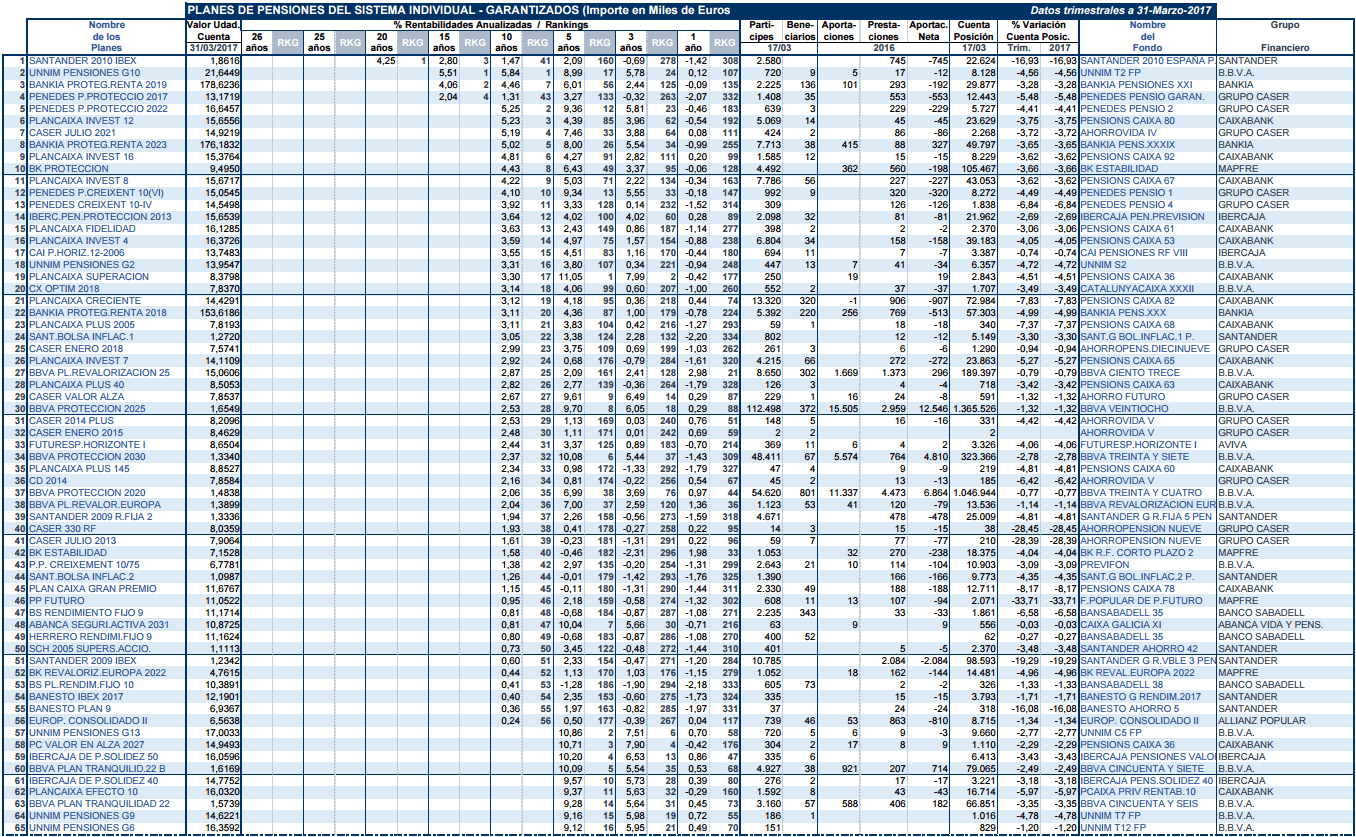This screenshot has width=1356, height=837.
Task: Select the 'Grupo Financiero' column header
Action: 1284,35
